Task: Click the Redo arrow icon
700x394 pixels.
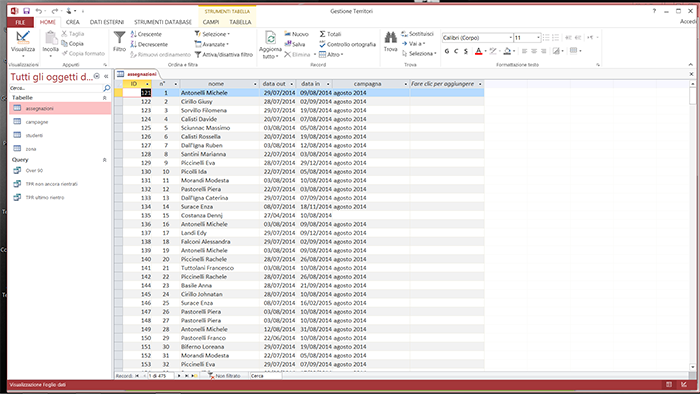Action: [x=54, y=11]
